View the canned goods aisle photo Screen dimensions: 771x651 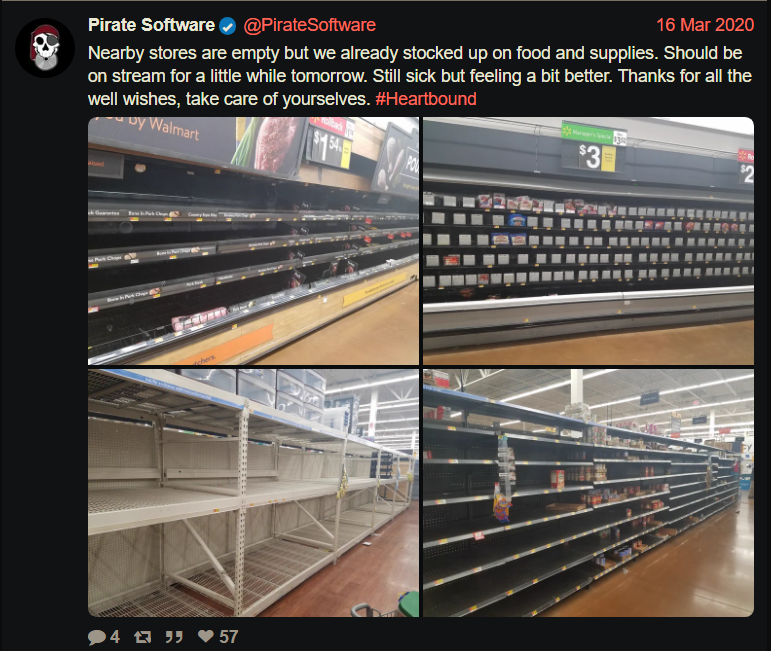tap(589, 493)
